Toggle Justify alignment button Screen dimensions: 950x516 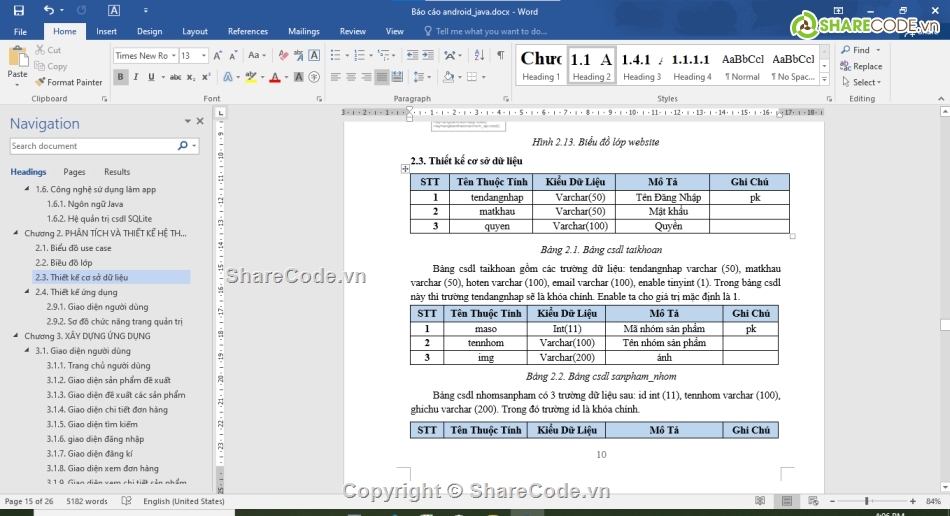383,77
